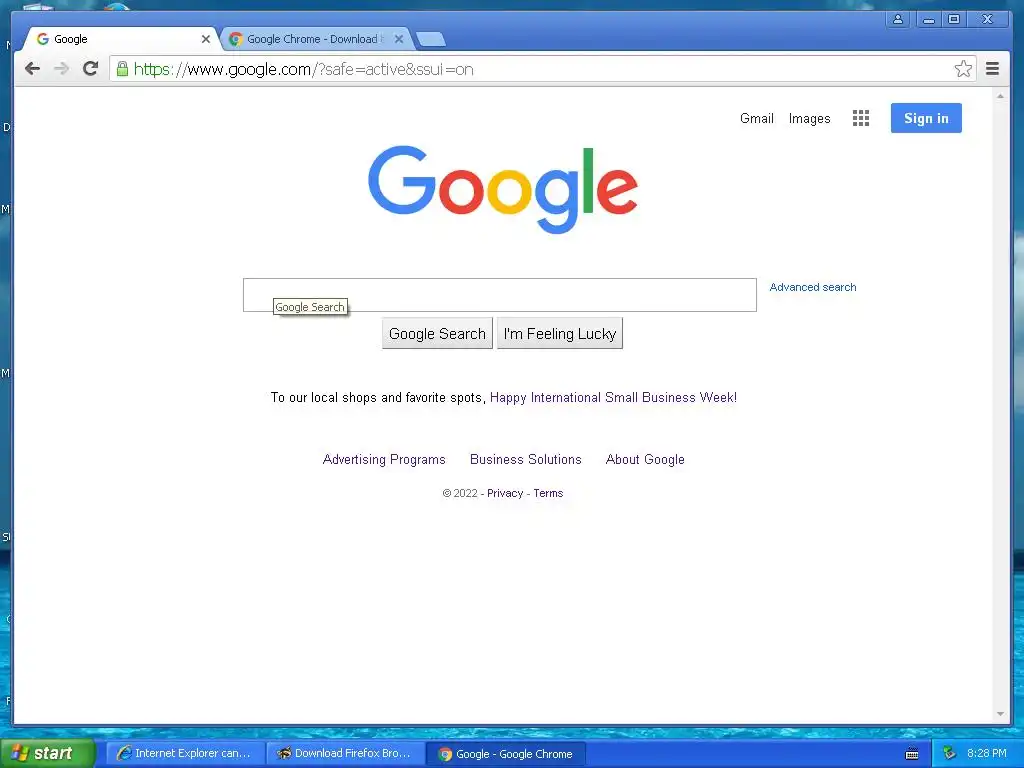This screenshot has width=1024, height=768.
Task: Click the network tray icon beside clock
Action: [949, 754]
